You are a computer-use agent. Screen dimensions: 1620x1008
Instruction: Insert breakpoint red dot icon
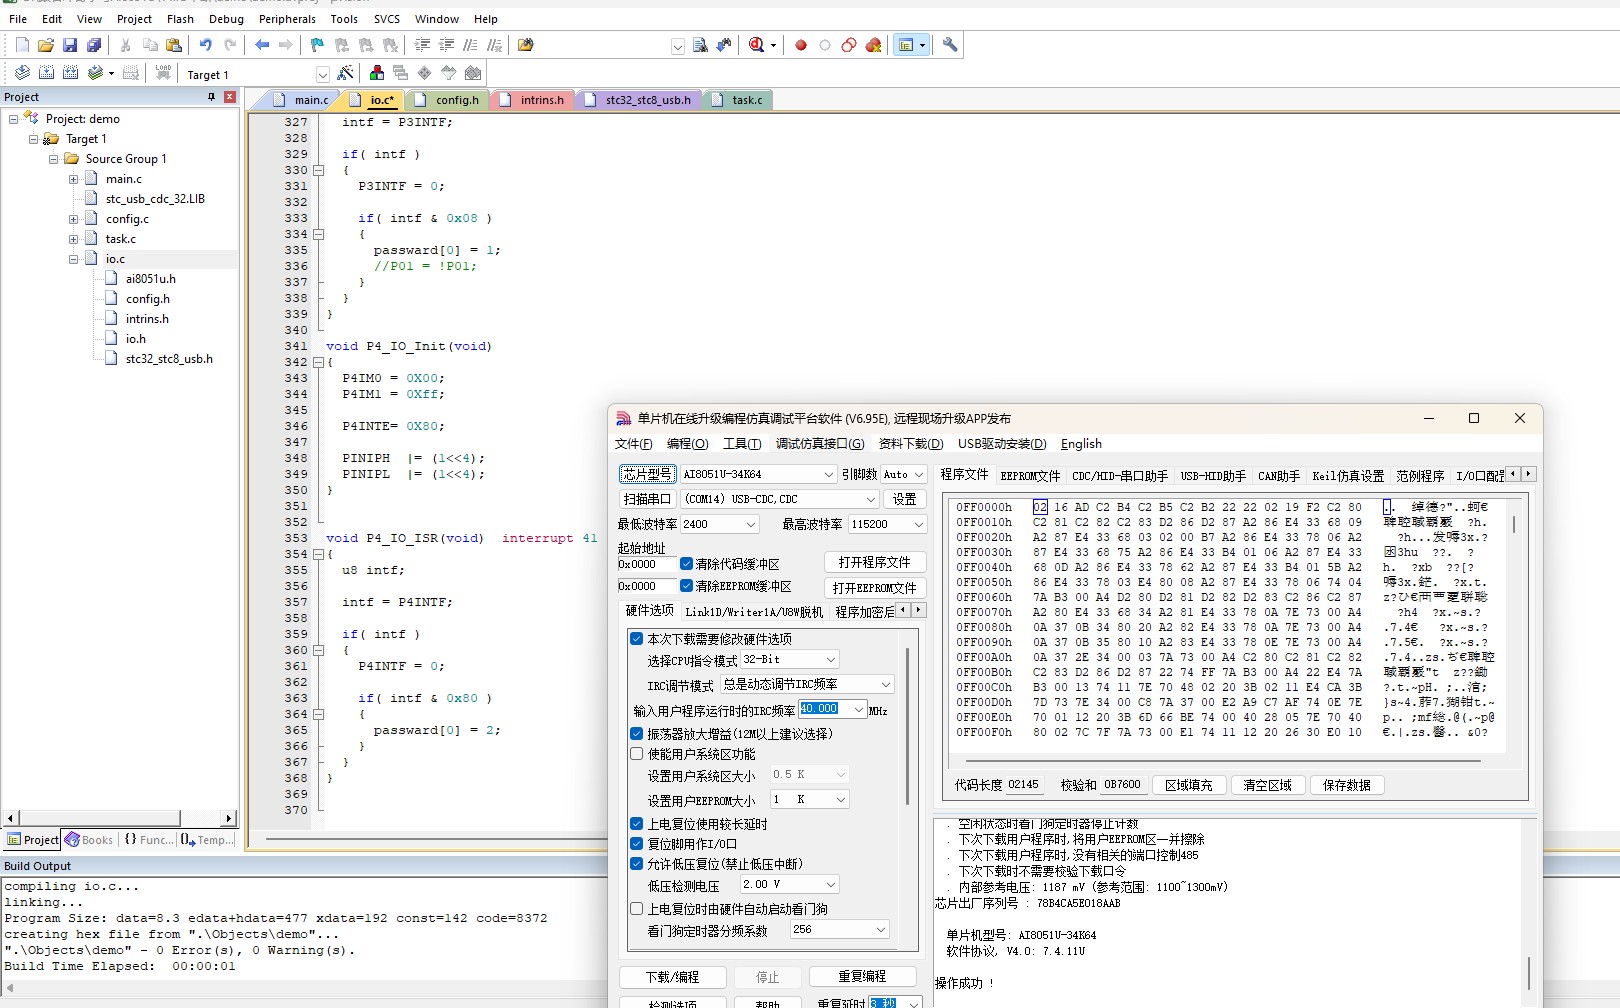801,45
